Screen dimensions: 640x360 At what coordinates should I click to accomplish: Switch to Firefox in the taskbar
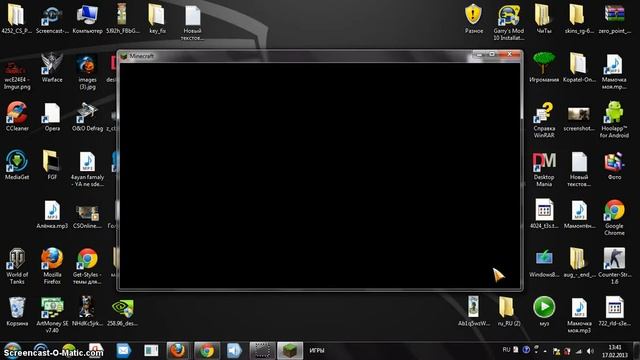pyautogui.click(x=177, y=350)
